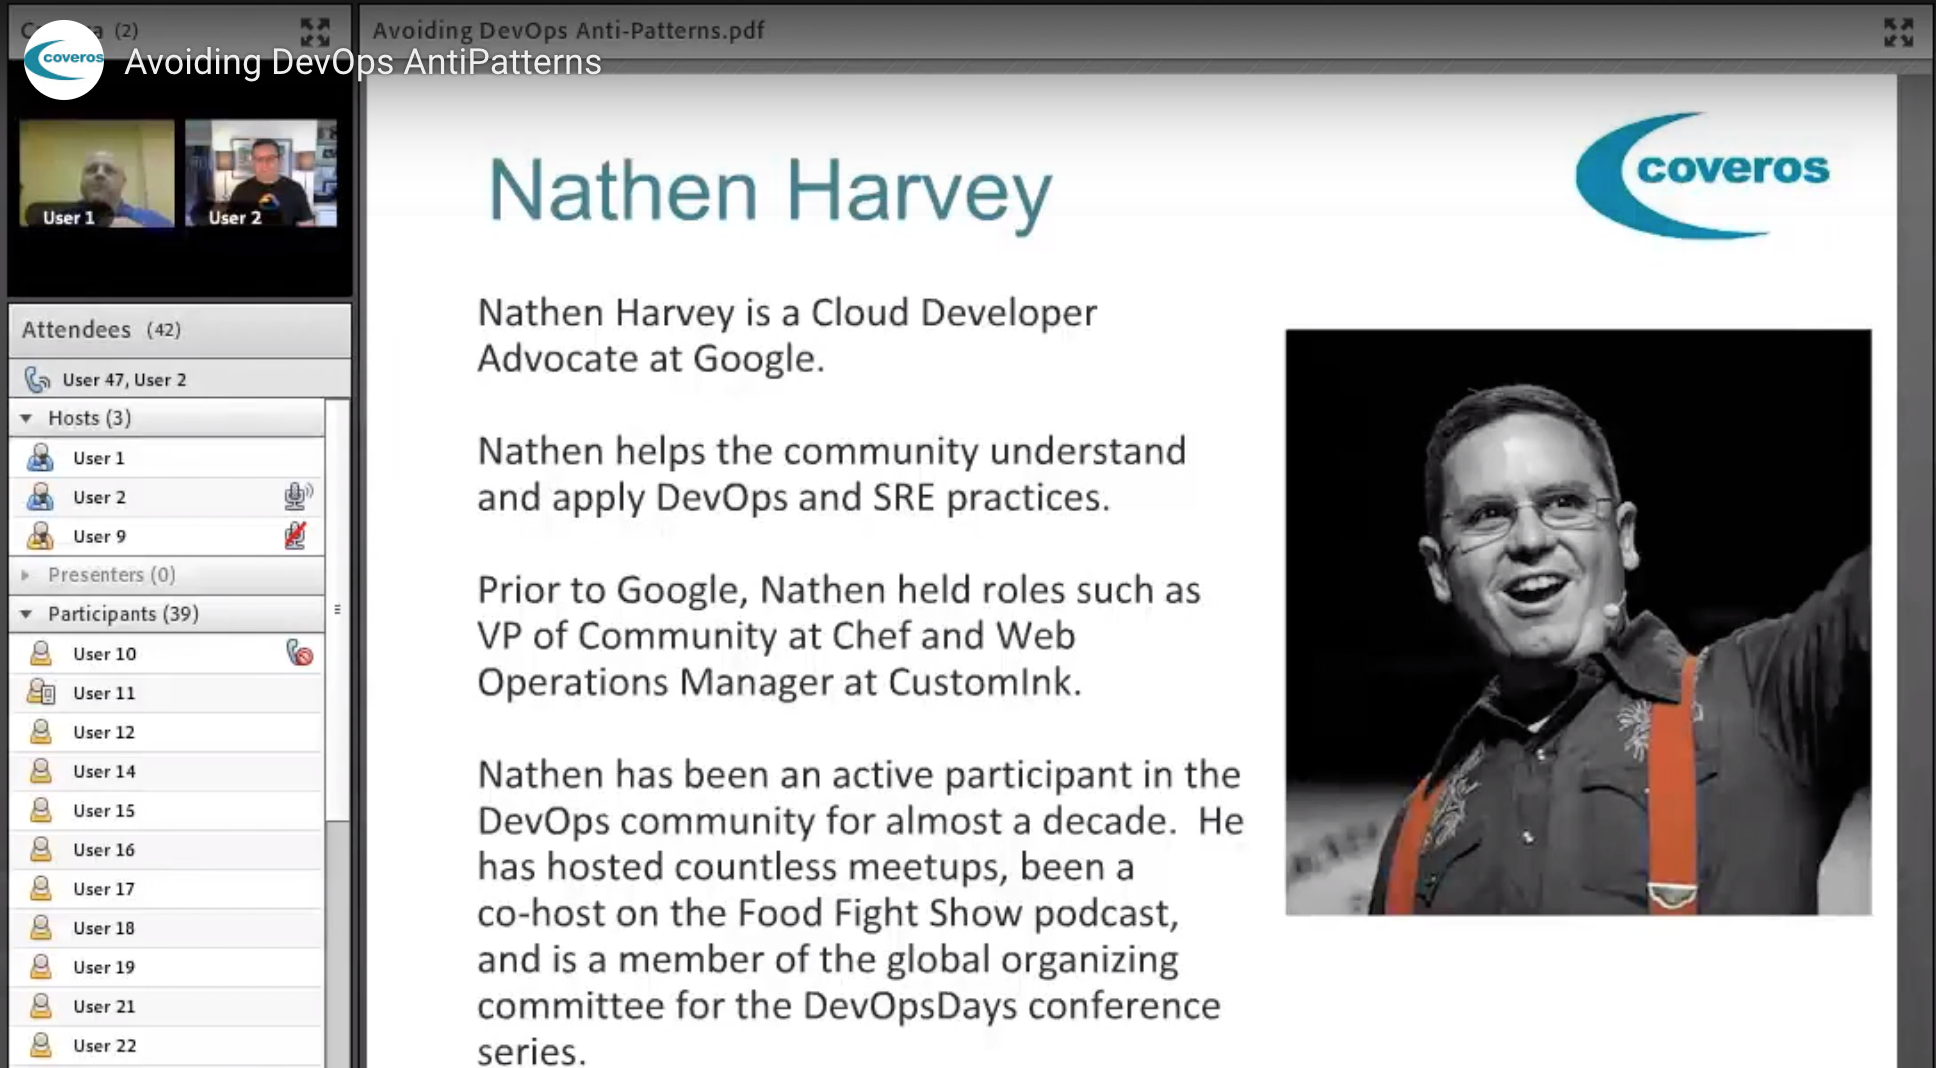Click User 19 participant avatar icon
This screenshot has width=1936, height=1068.
40,967
